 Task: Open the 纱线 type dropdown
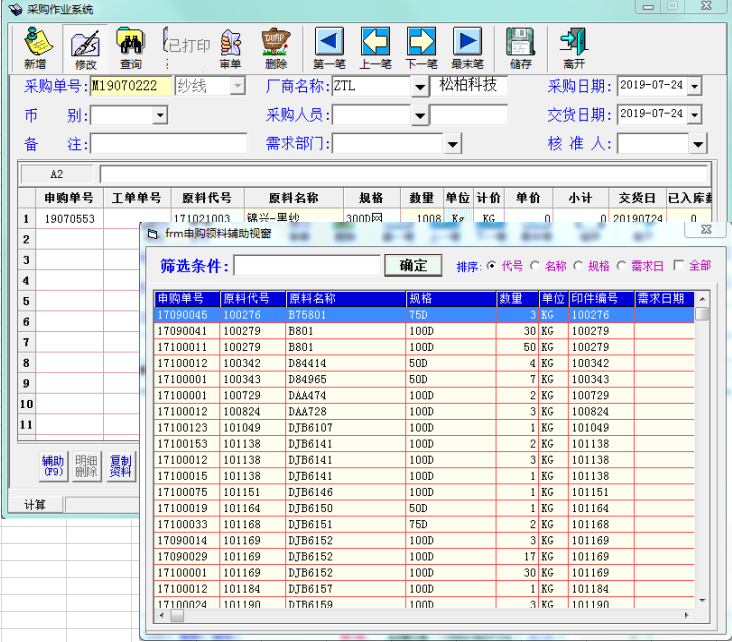(x=238, y=86)
